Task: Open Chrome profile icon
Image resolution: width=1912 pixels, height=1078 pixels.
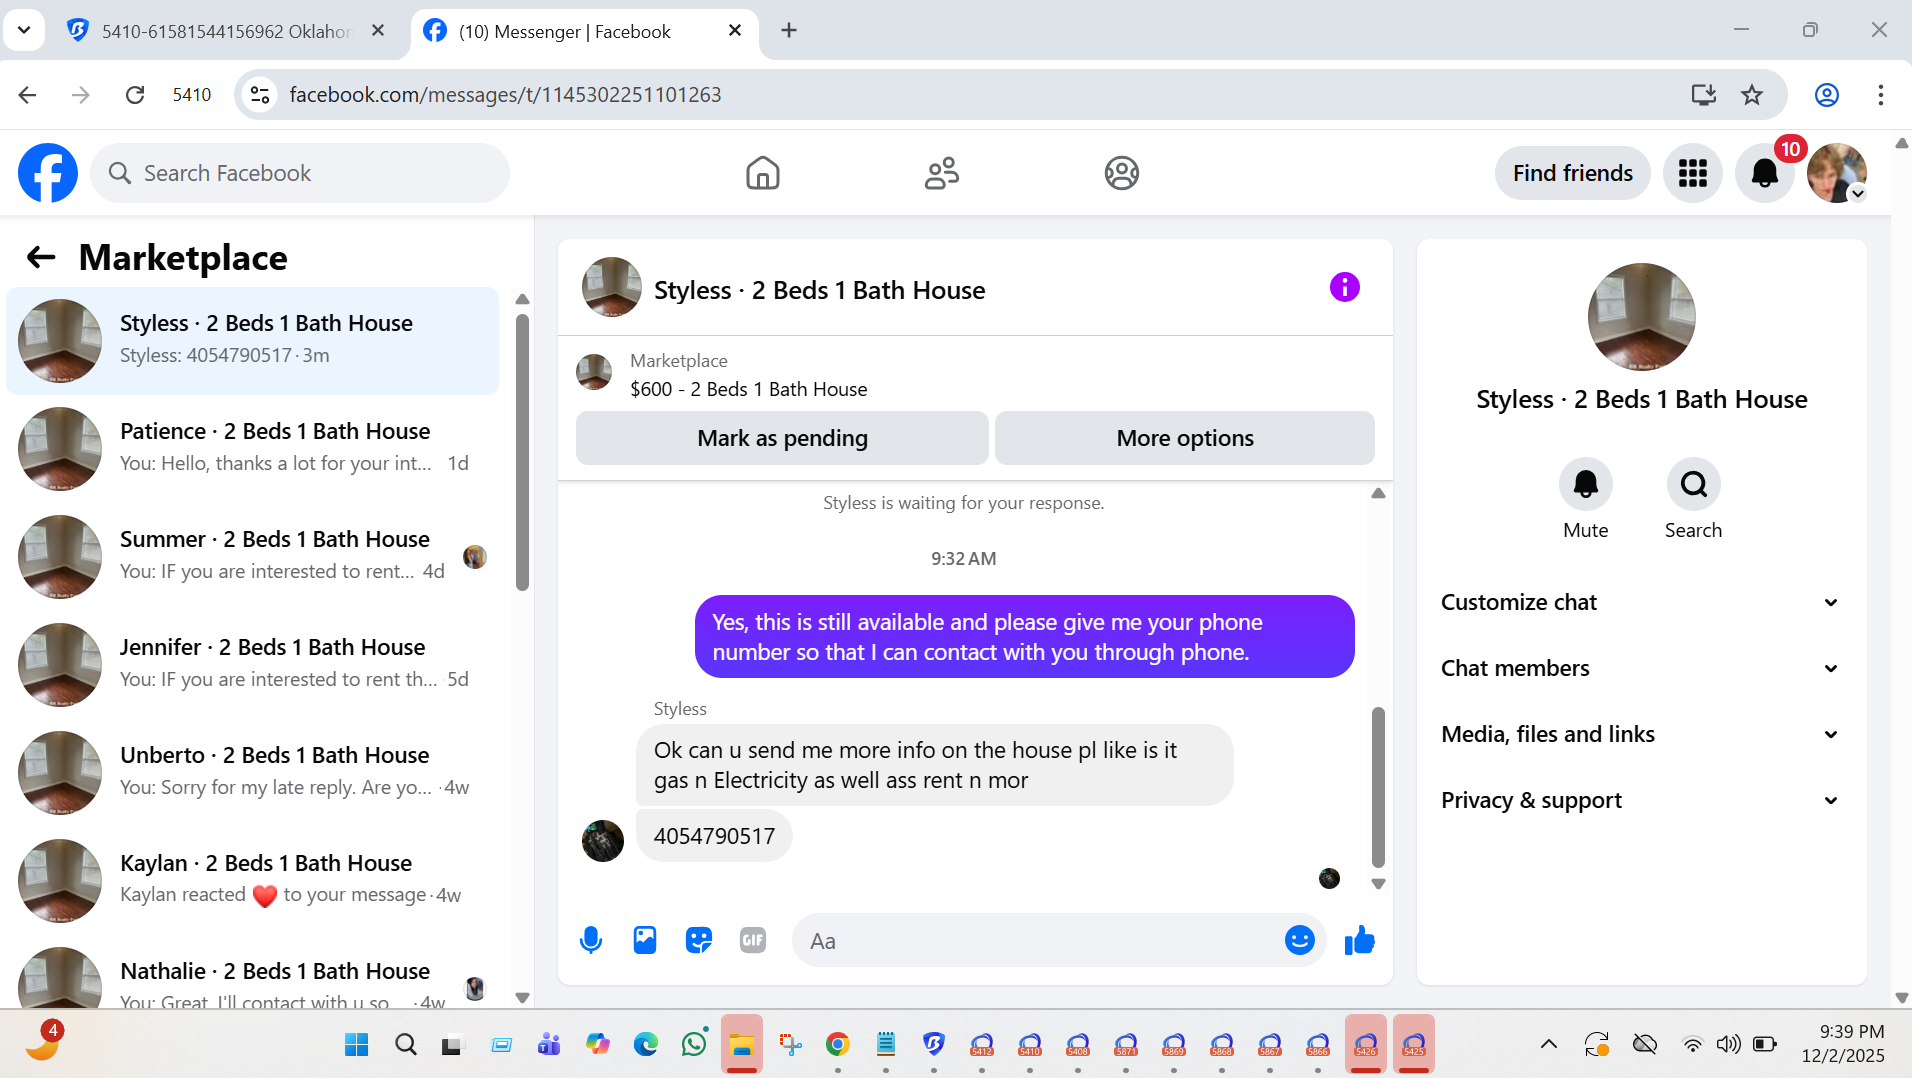Action: [1826, 95]
